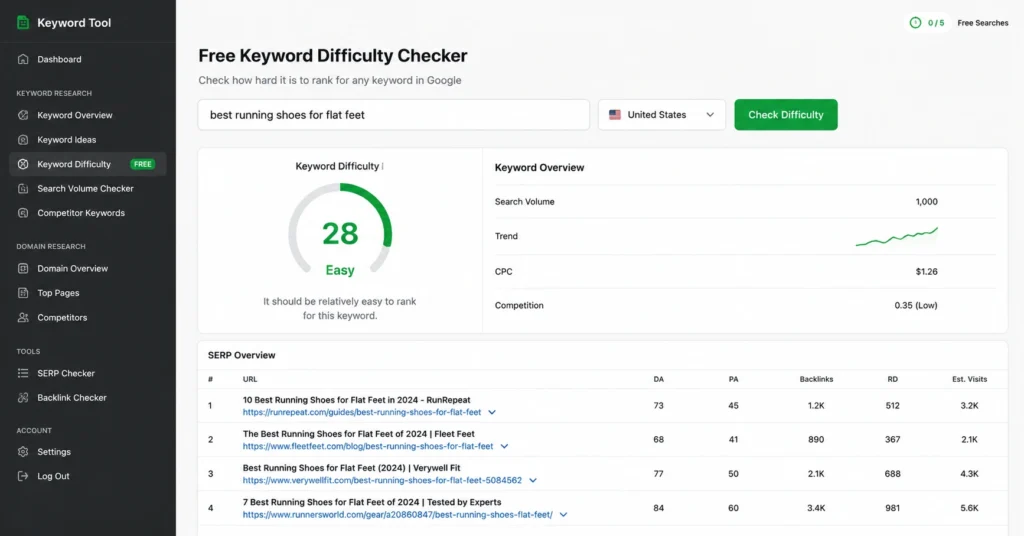Select Search Volume Checker item
This screenshot has height=536, width=1024.
(88, 189)
